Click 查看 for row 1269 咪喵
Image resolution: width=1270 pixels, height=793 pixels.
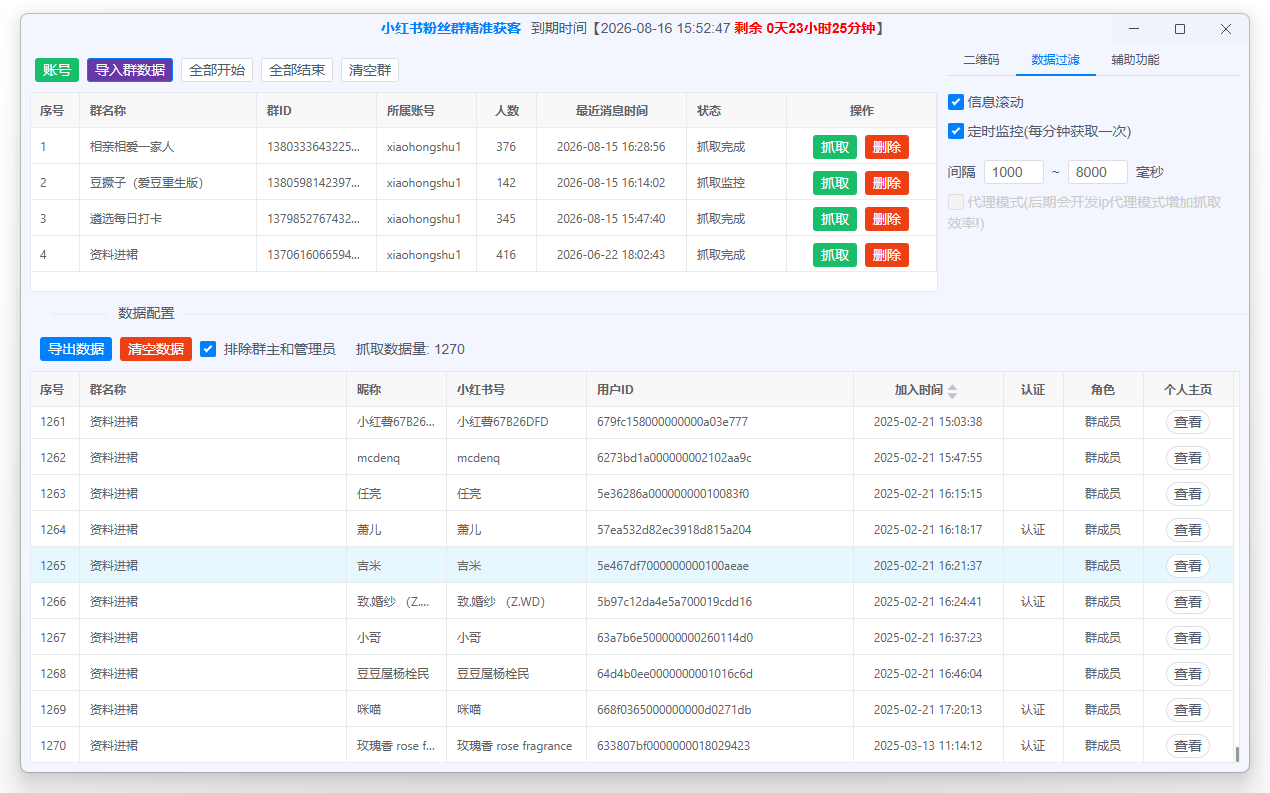click(1188, 710)
